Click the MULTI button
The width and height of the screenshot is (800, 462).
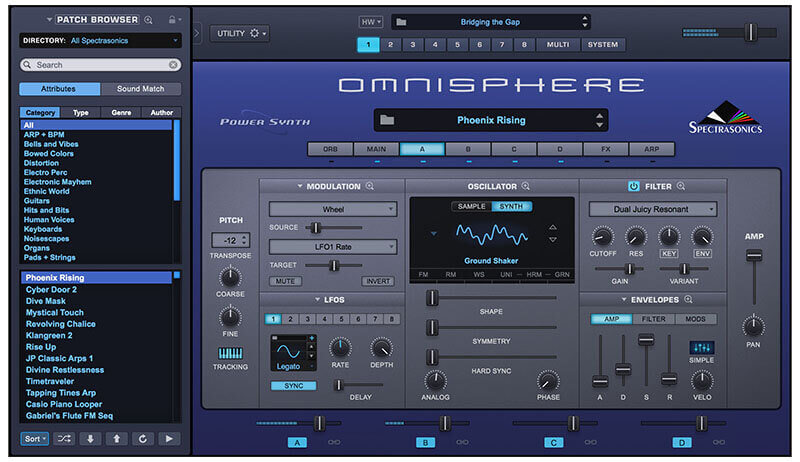pos(558,44)
